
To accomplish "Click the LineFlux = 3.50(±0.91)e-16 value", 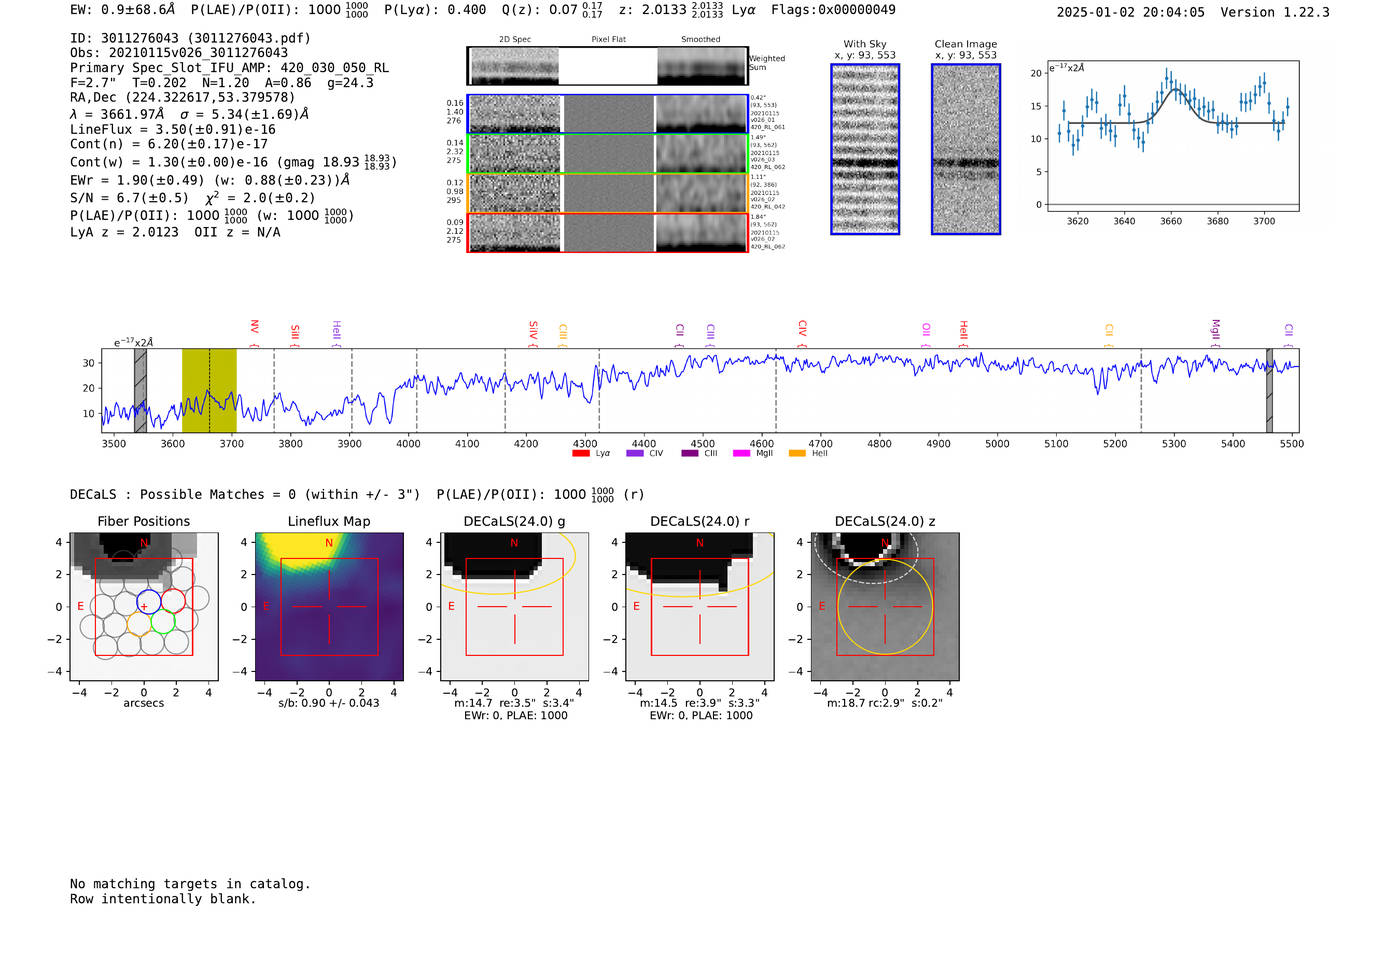I will (173, 130).
